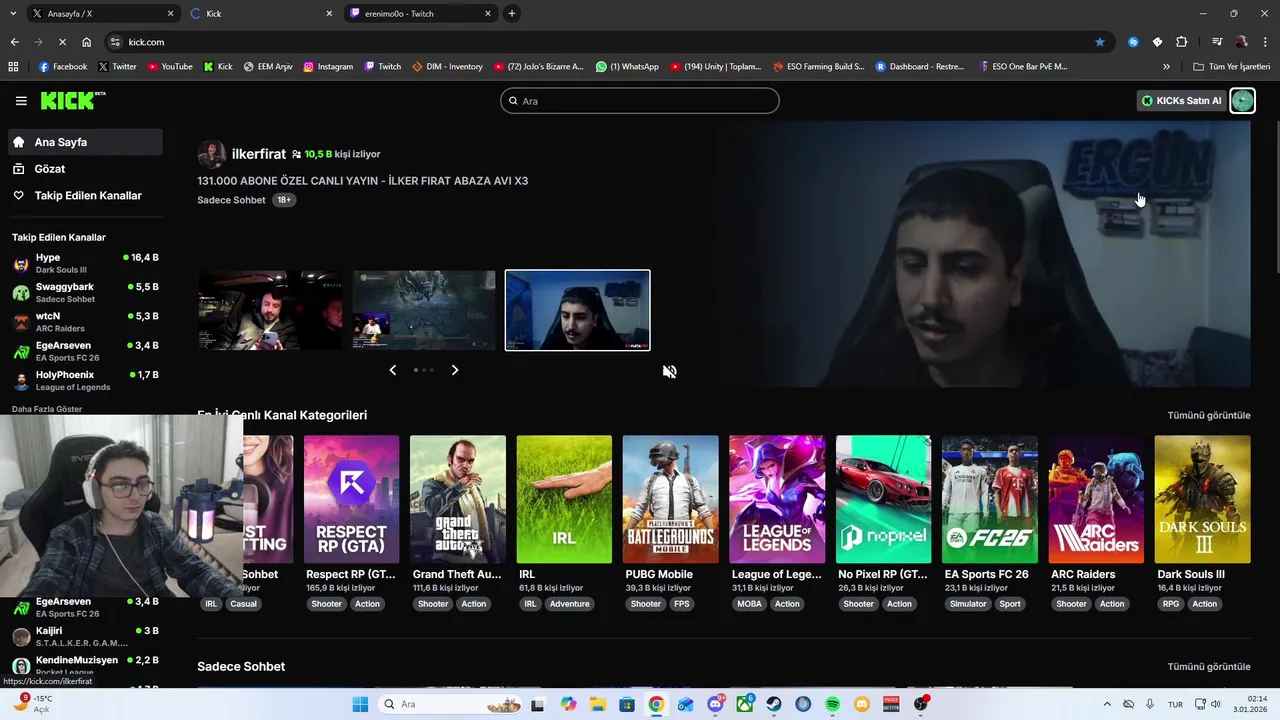This screenshot has height=720, width=1280.
Task: Click the Adventure tag under IRL
Action: click(x=570, y=604)
